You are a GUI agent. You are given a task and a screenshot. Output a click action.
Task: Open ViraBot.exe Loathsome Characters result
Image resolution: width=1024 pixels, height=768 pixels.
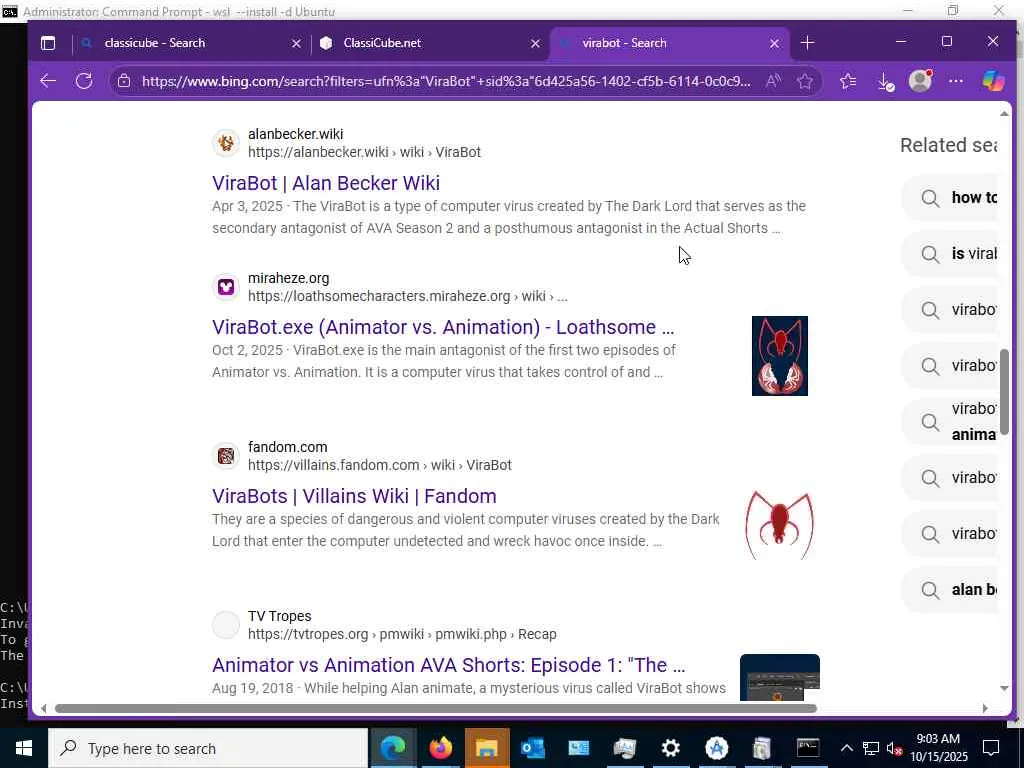[443, 327]
